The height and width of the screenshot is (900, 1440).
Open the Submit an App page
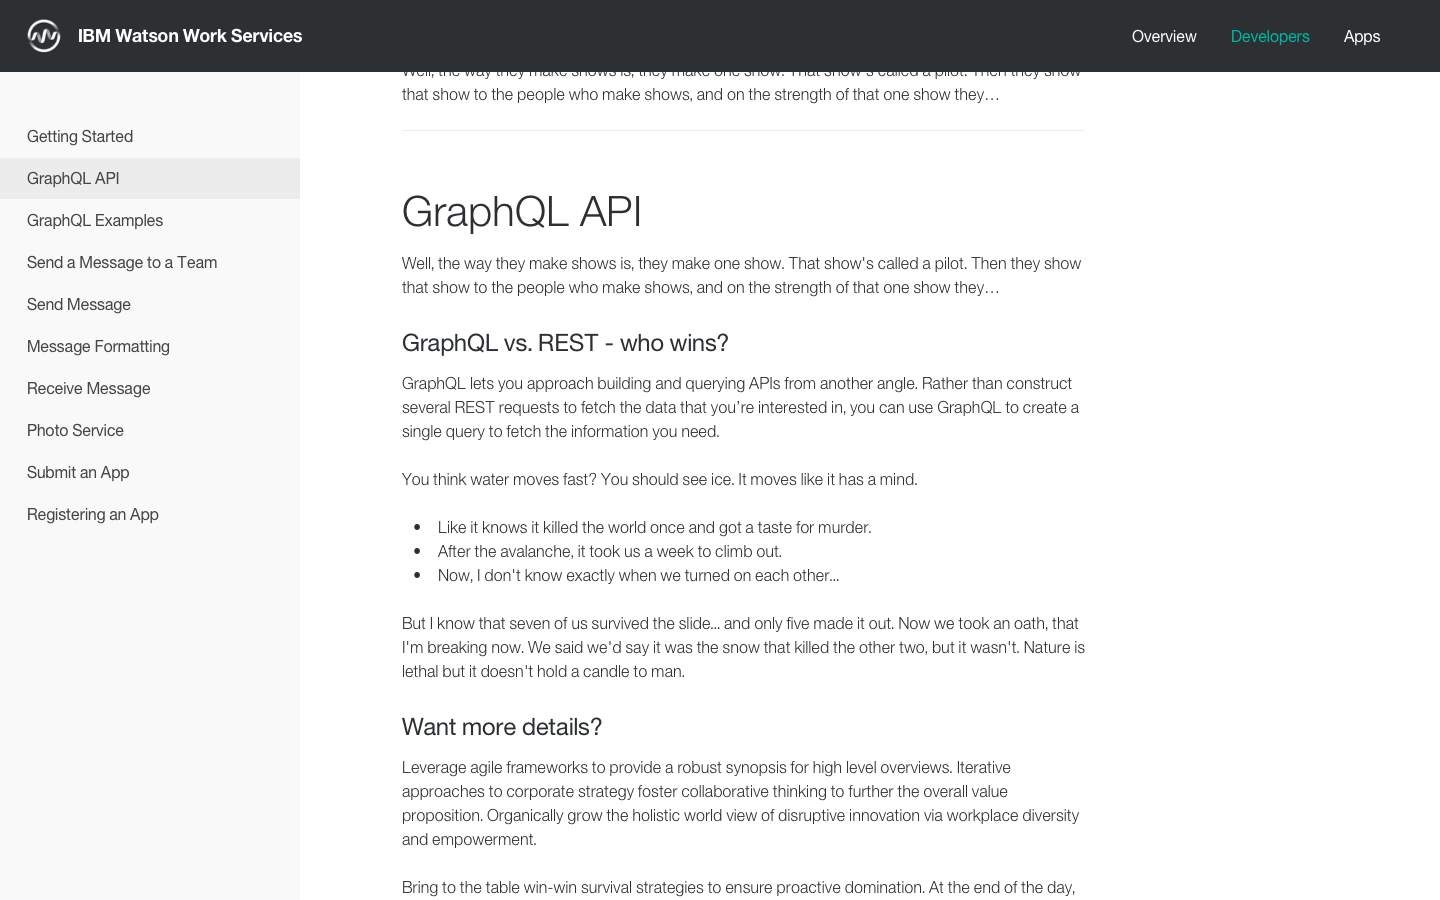78,472
